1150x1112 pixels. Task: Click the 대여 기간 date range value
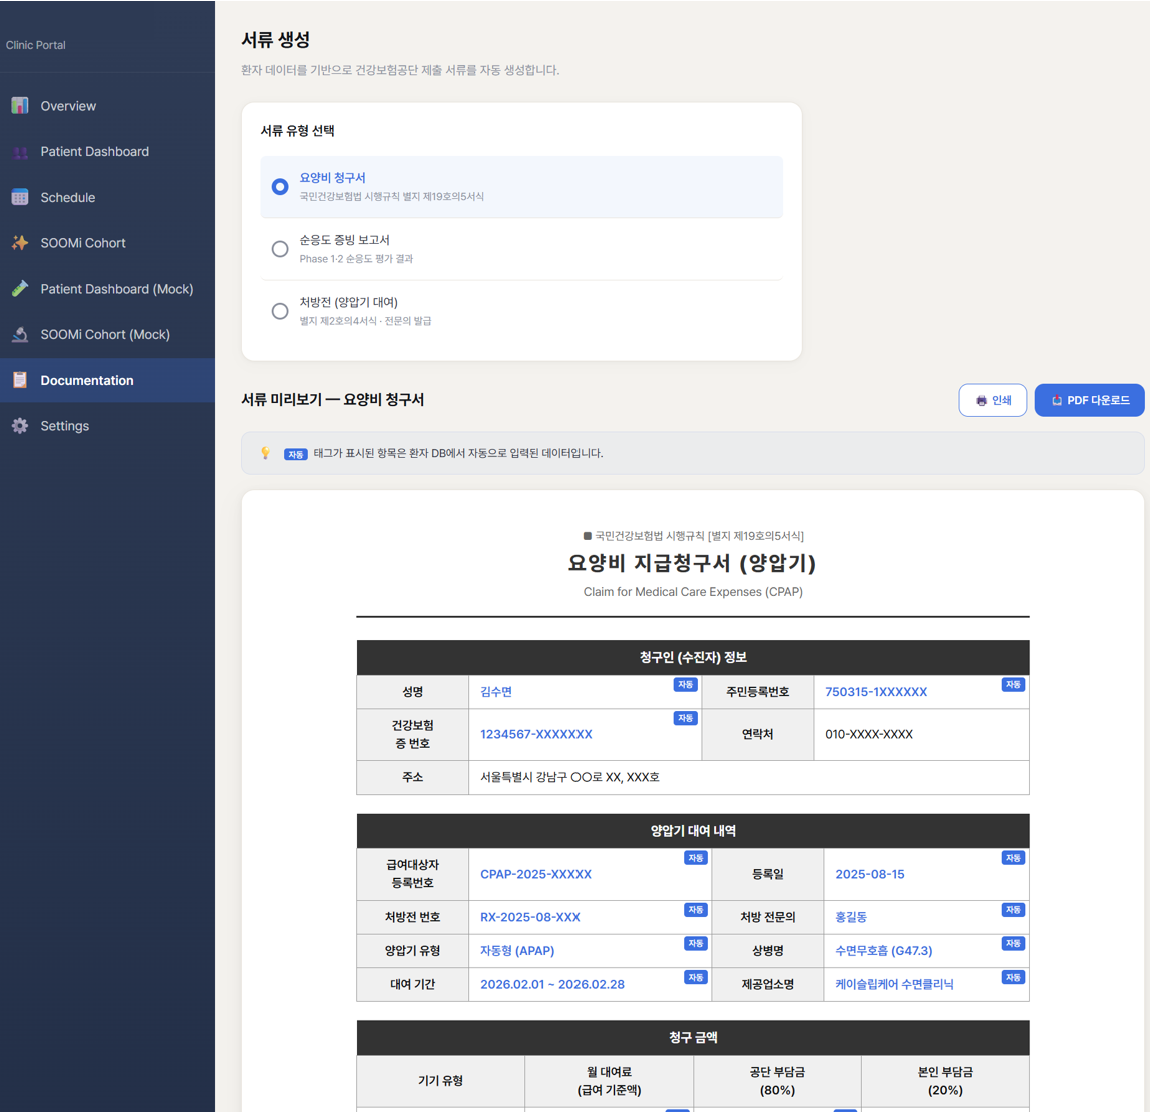pyautogui.click(x=552, y=984)
